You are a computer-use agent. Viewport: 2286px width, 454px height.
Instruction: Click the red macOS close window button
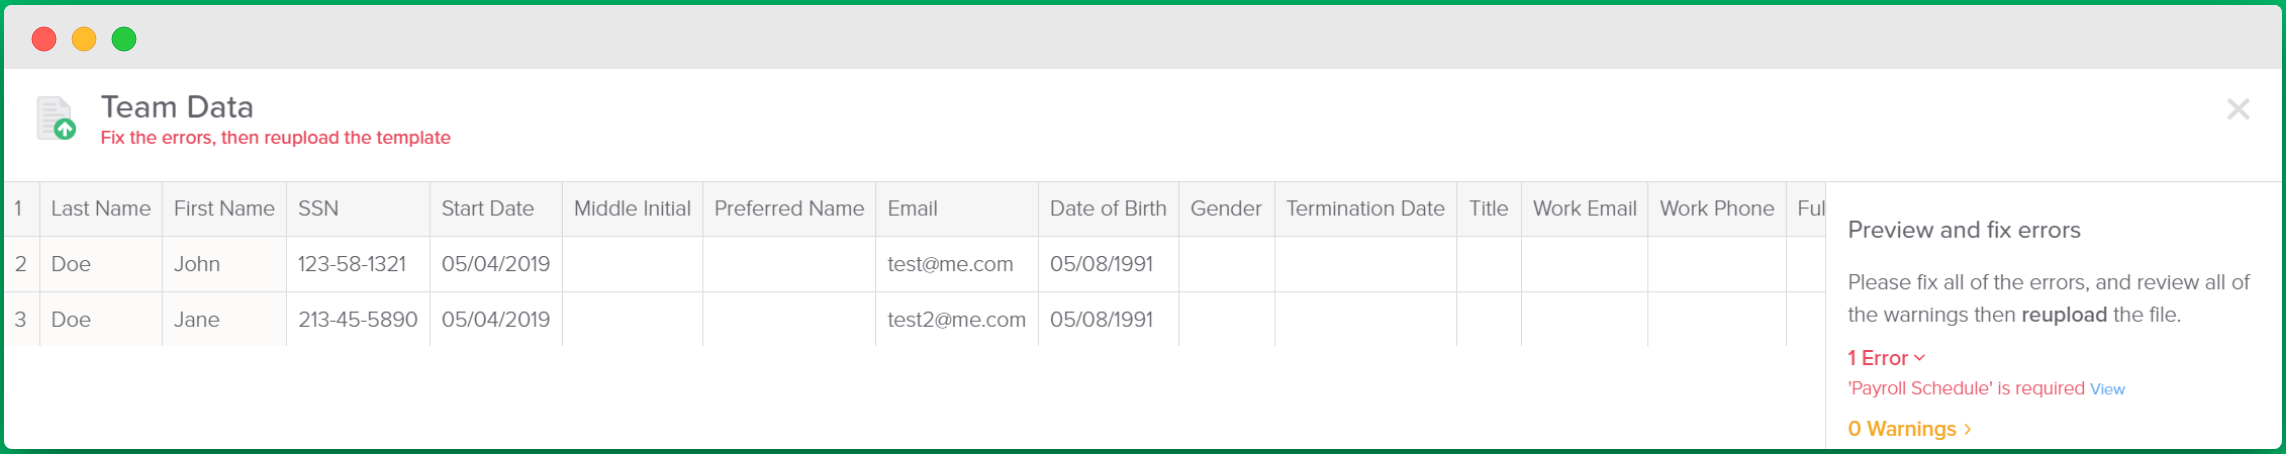click(44, 39)
